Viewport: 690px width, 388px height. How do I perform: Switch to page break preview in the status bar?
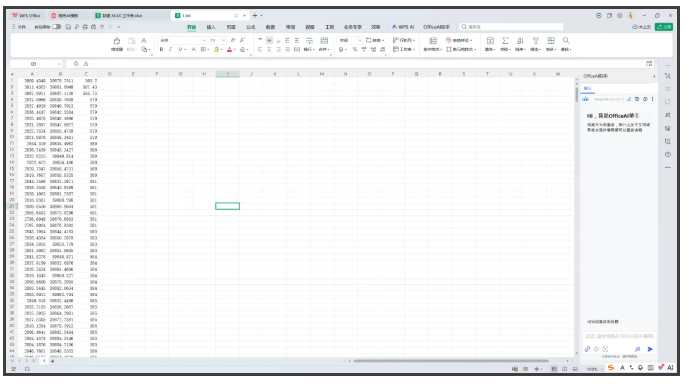click(x=575, y=369)
